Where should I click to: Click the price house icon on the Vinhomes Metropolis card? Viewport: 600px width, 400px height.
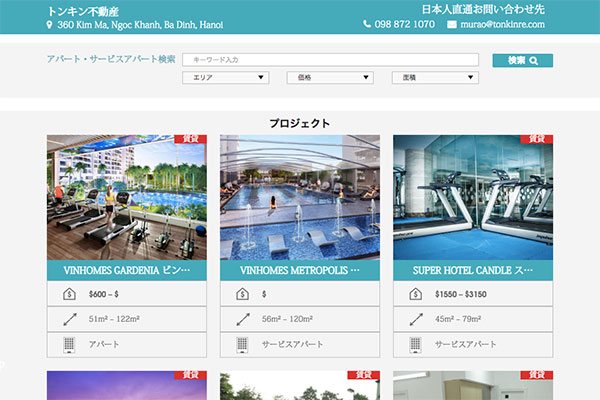coord(242,294)
